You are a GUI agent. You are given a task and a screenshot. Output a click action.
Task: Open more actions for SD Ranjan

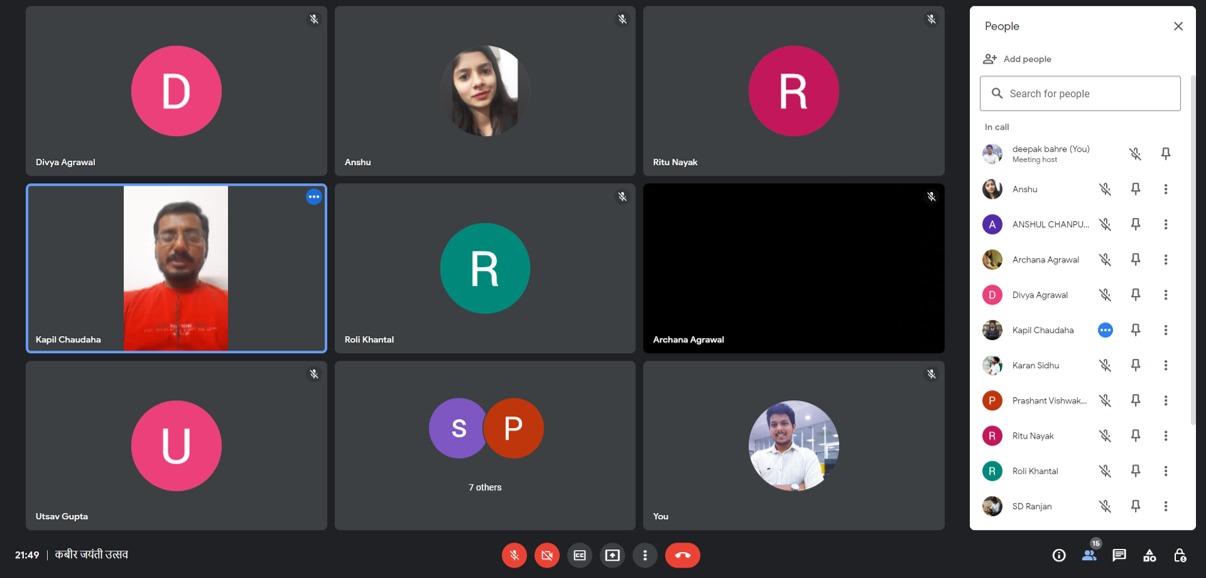point(1166,506)
